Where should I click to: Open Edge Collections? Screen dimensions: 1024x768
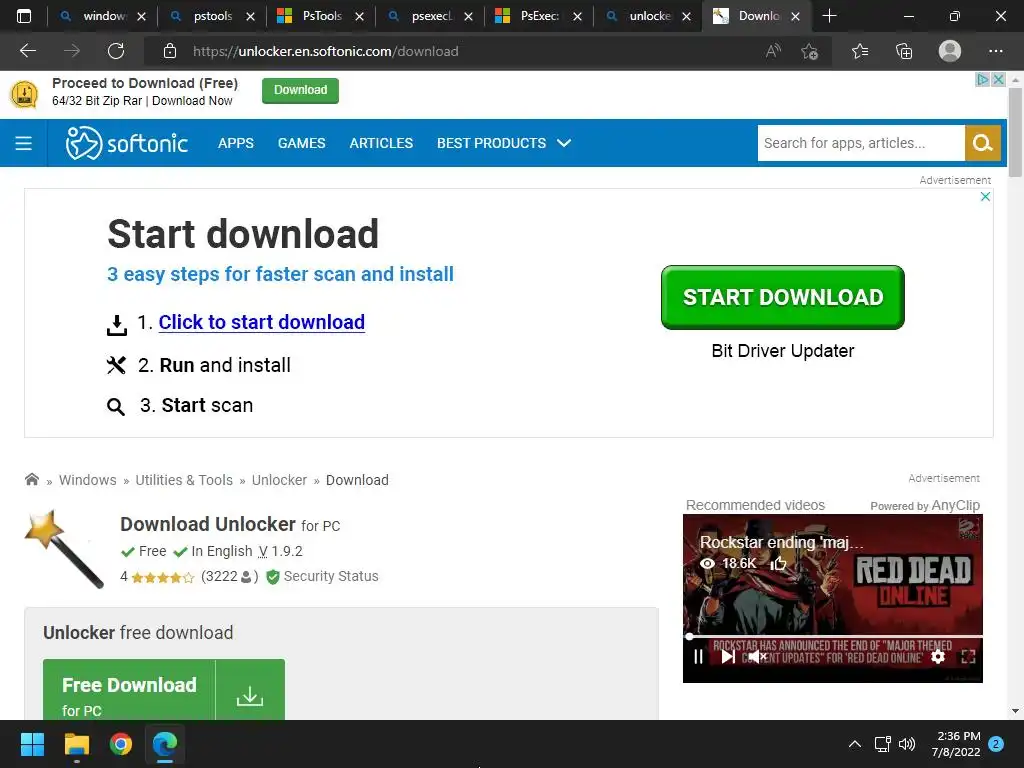click(904, 51)
